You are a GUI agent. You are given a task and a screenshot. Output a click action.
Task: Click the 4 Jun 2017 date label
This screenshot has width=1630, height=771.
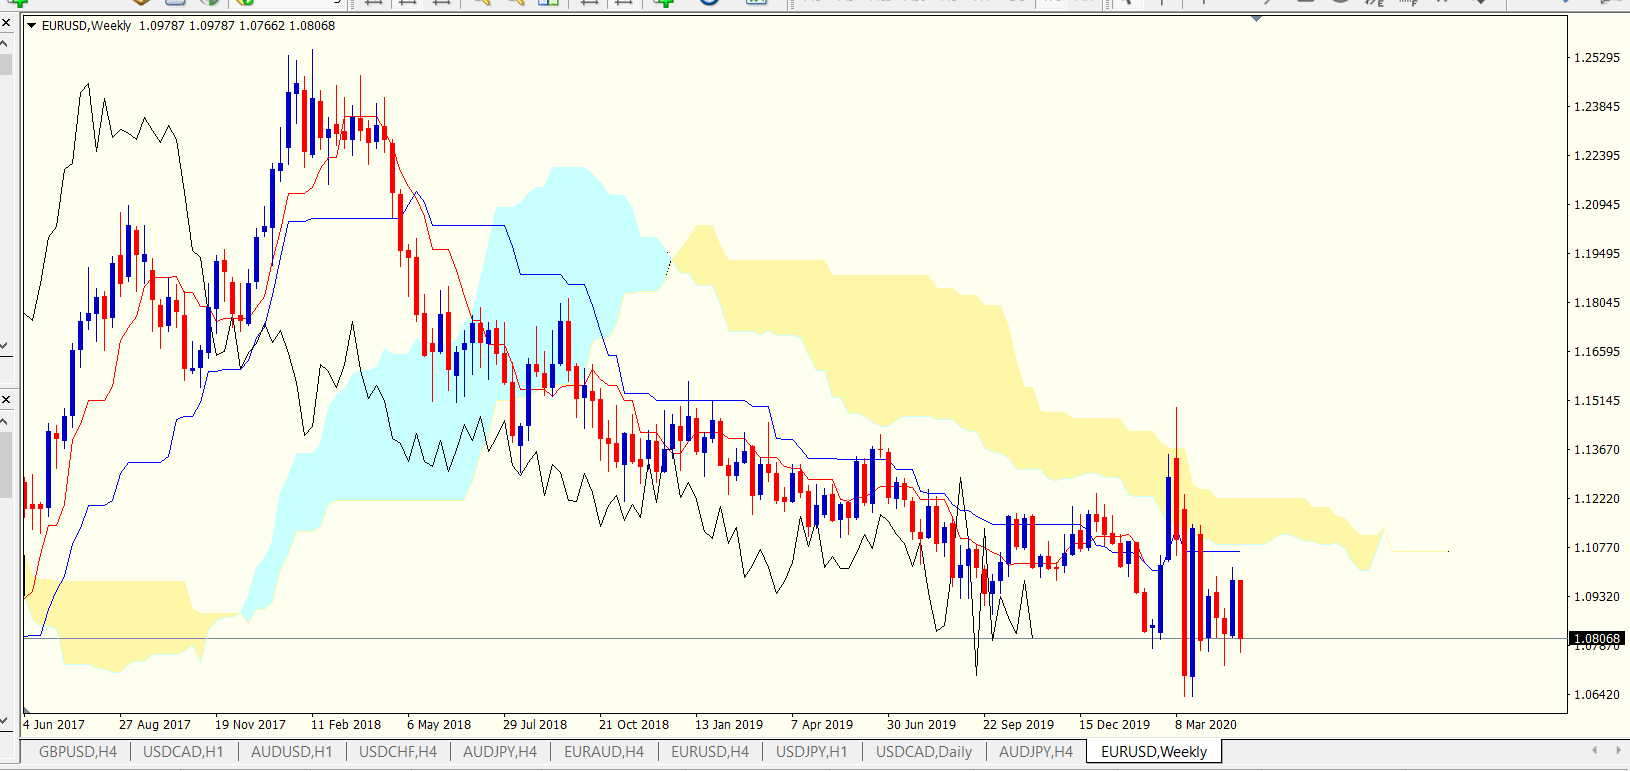(54, 725)
